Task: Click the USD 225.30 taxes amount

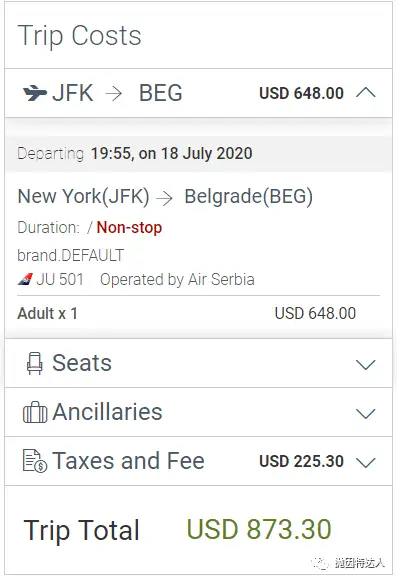Action: [301, 461]
